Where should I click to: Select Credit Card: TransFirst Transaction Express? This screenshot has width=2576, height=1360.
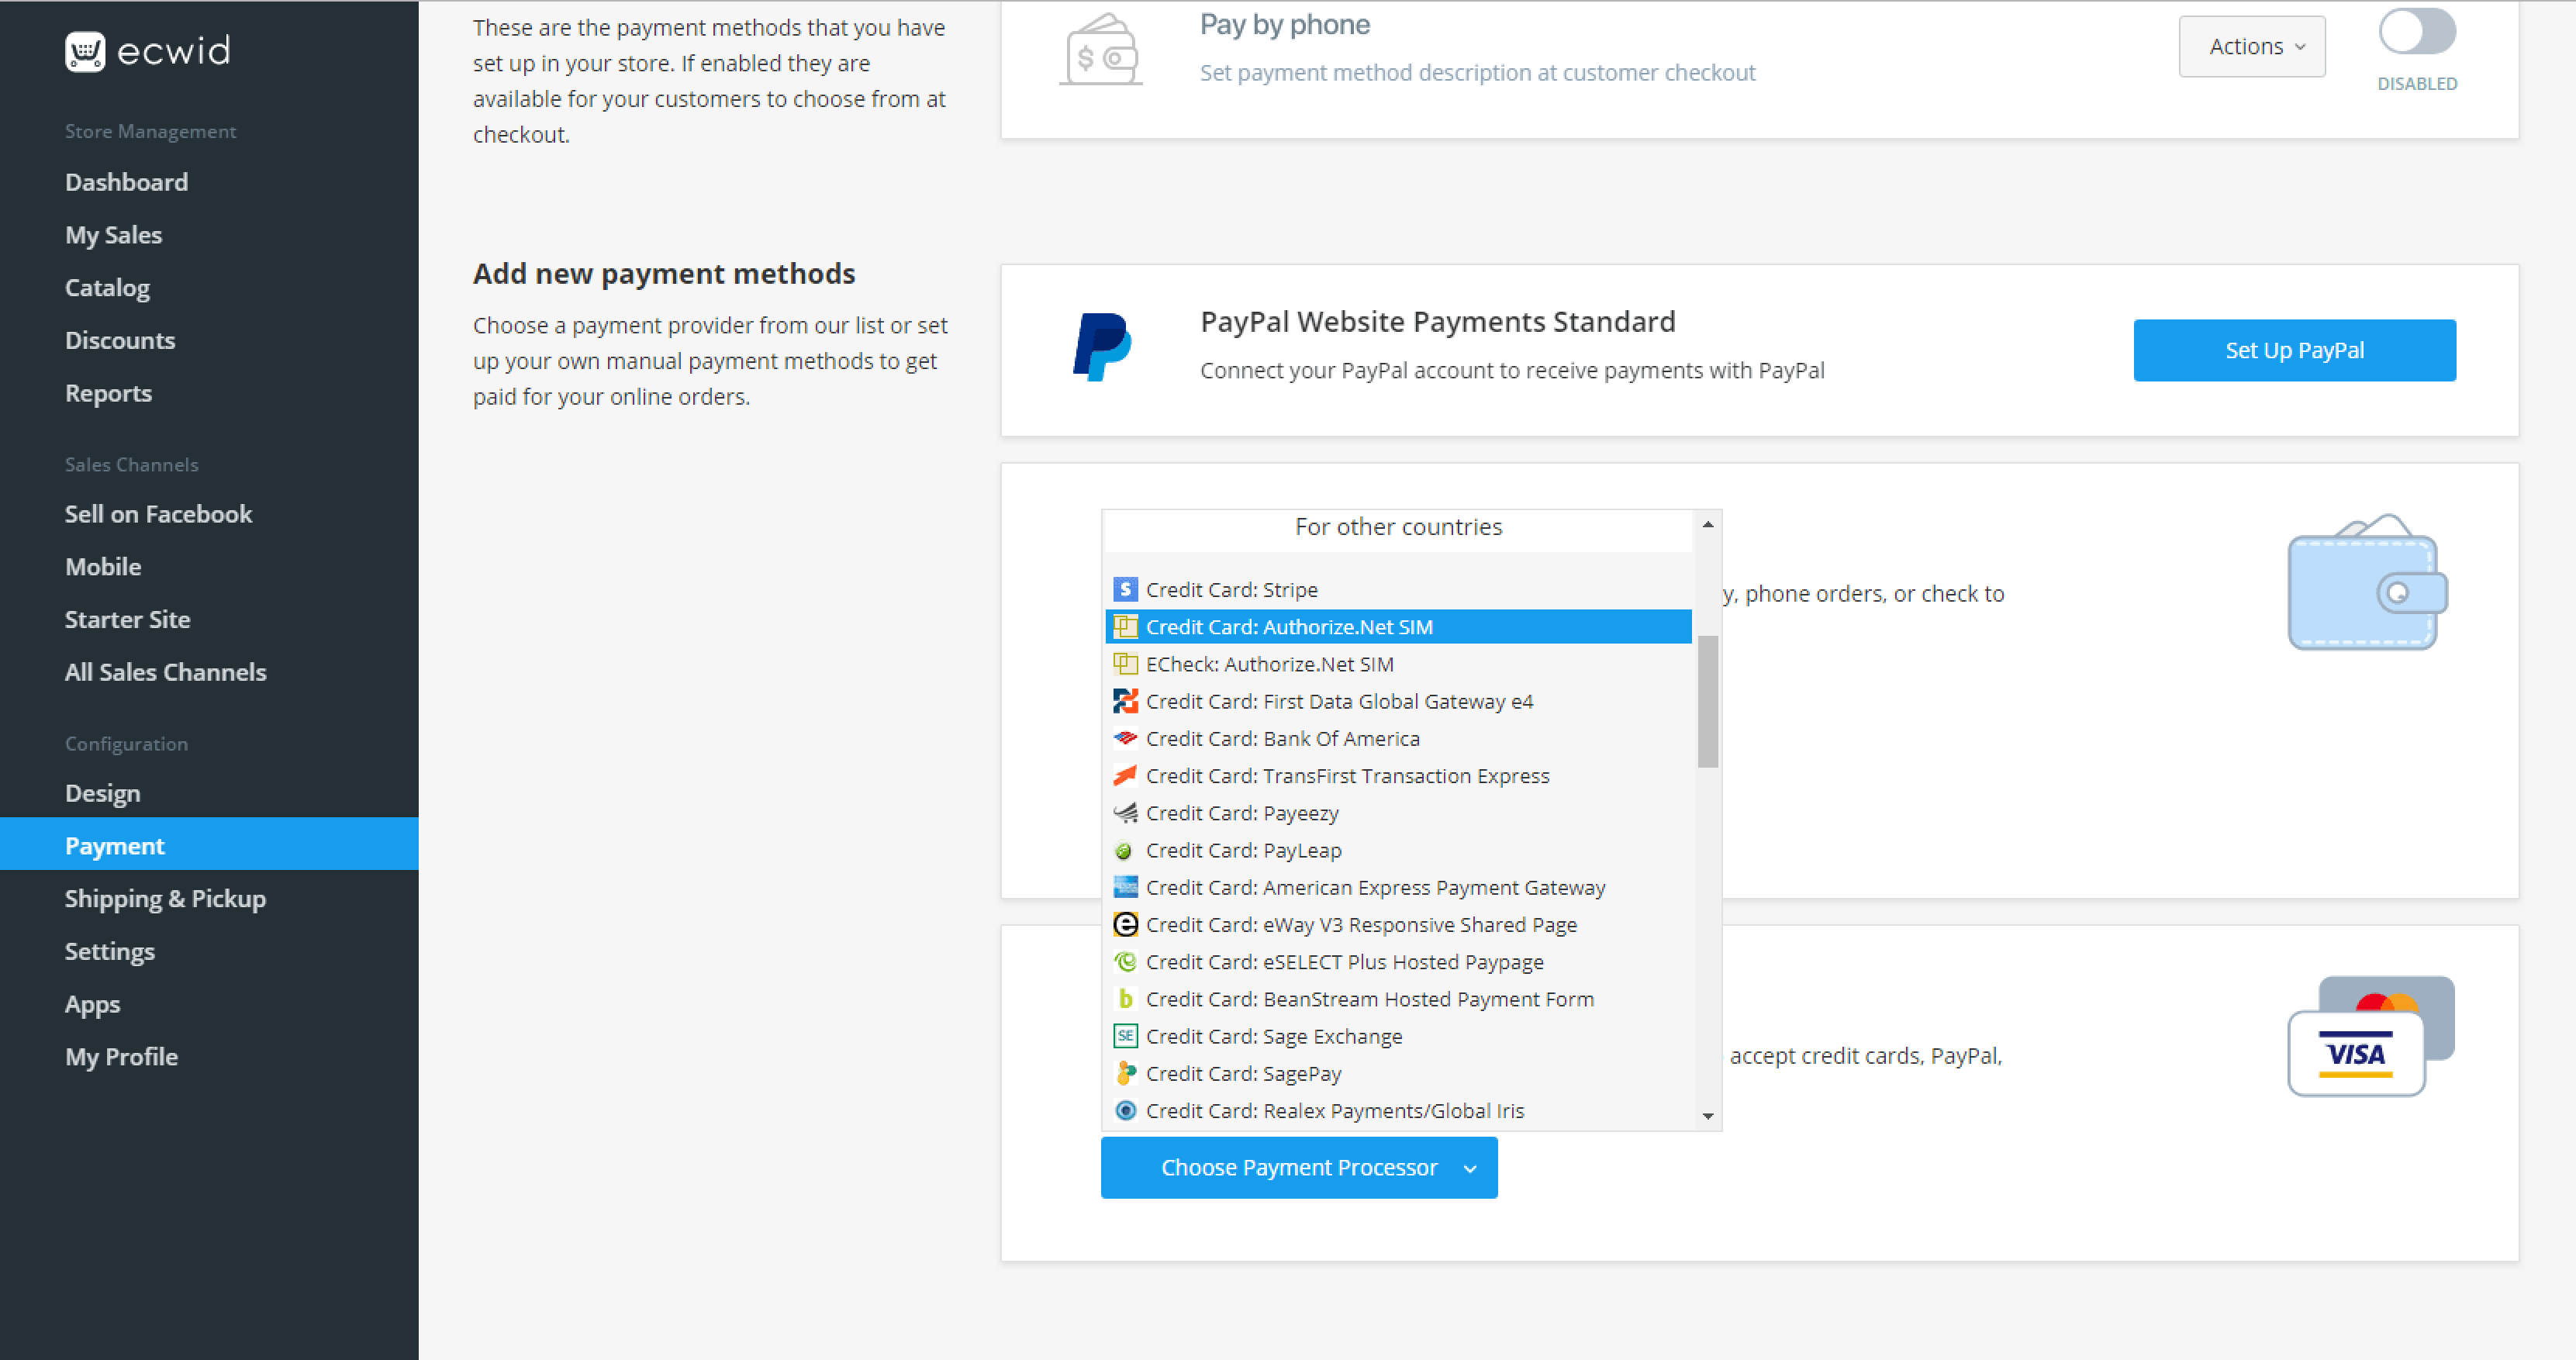tap(1398, 776)
